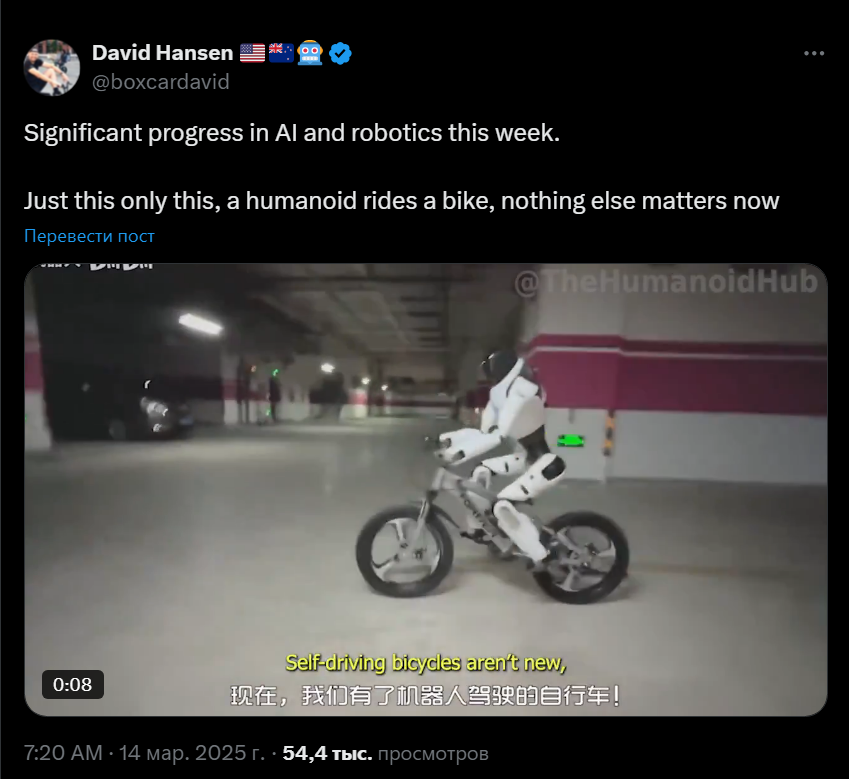Click the @TheHumanoidHub watermark in video
This screenshot has width=849, height=779.
(x=665, y=282)
